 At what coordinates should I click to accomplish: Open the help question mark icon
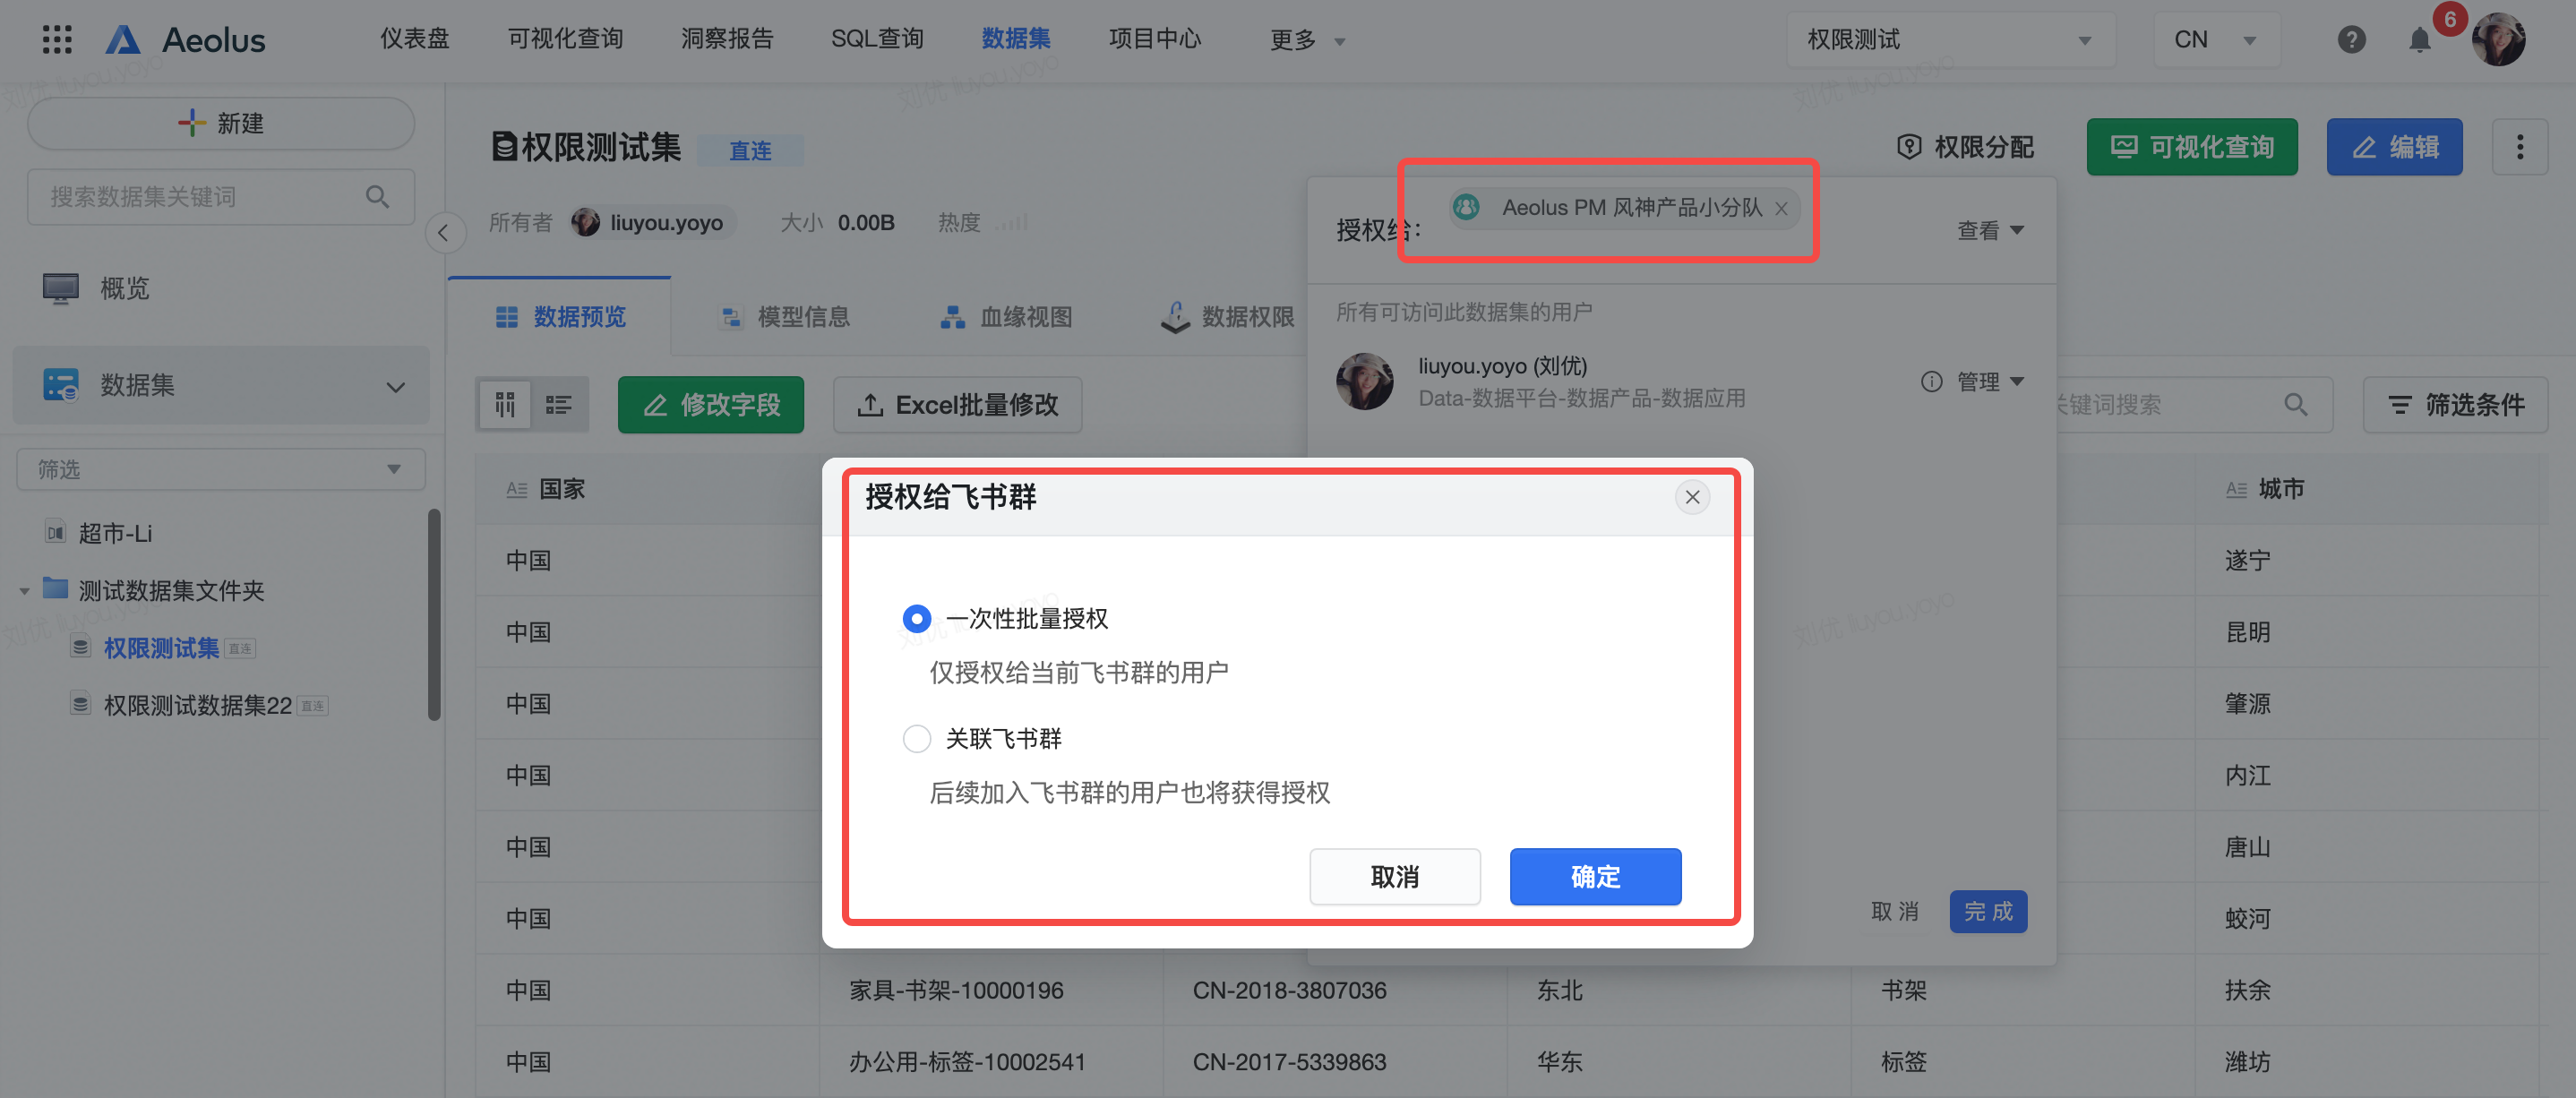2351,40
